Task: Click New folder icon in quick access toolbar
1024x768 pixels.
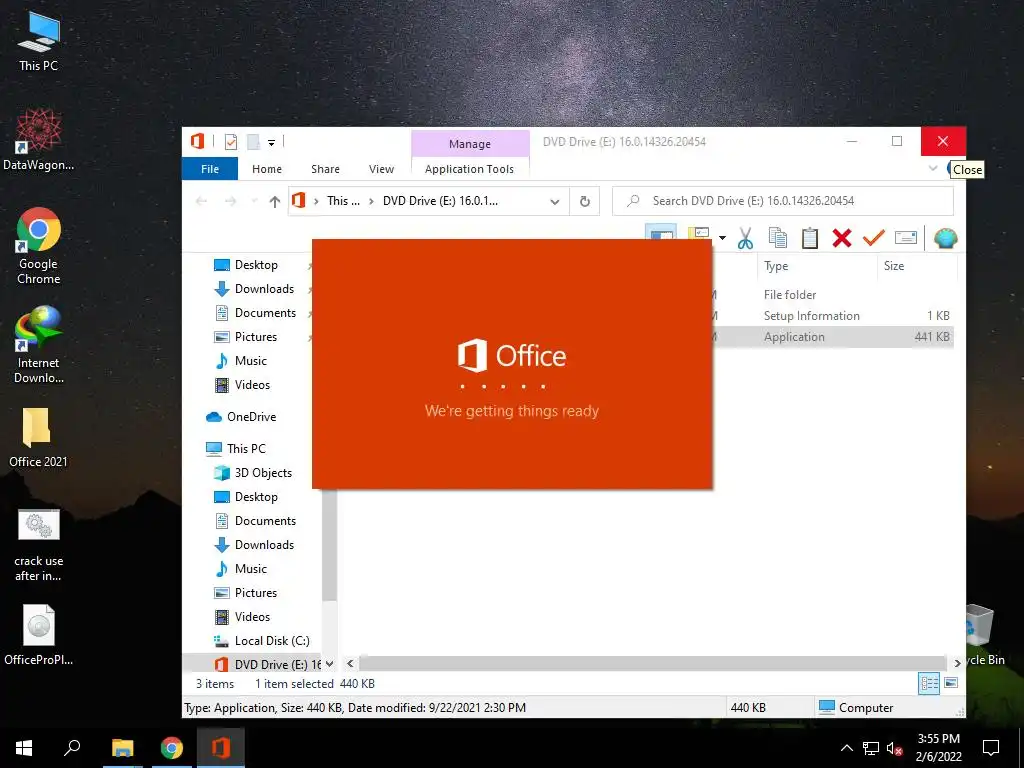Action: click(x=253, y=142)
